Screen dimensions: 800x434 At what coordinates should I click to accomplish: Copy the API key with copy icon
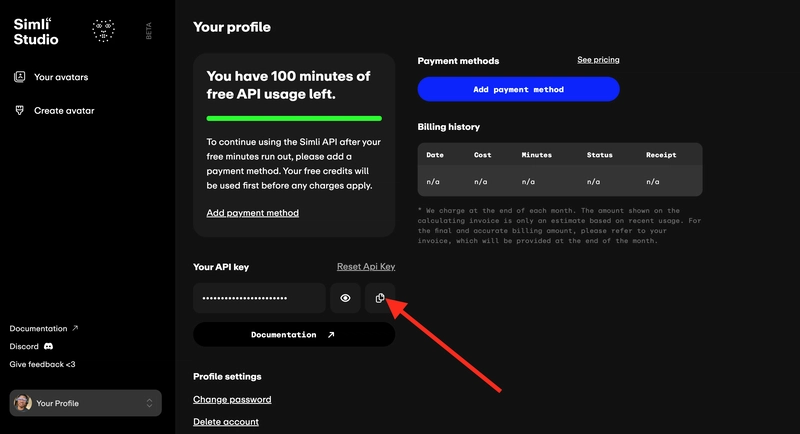coord(380,298)
